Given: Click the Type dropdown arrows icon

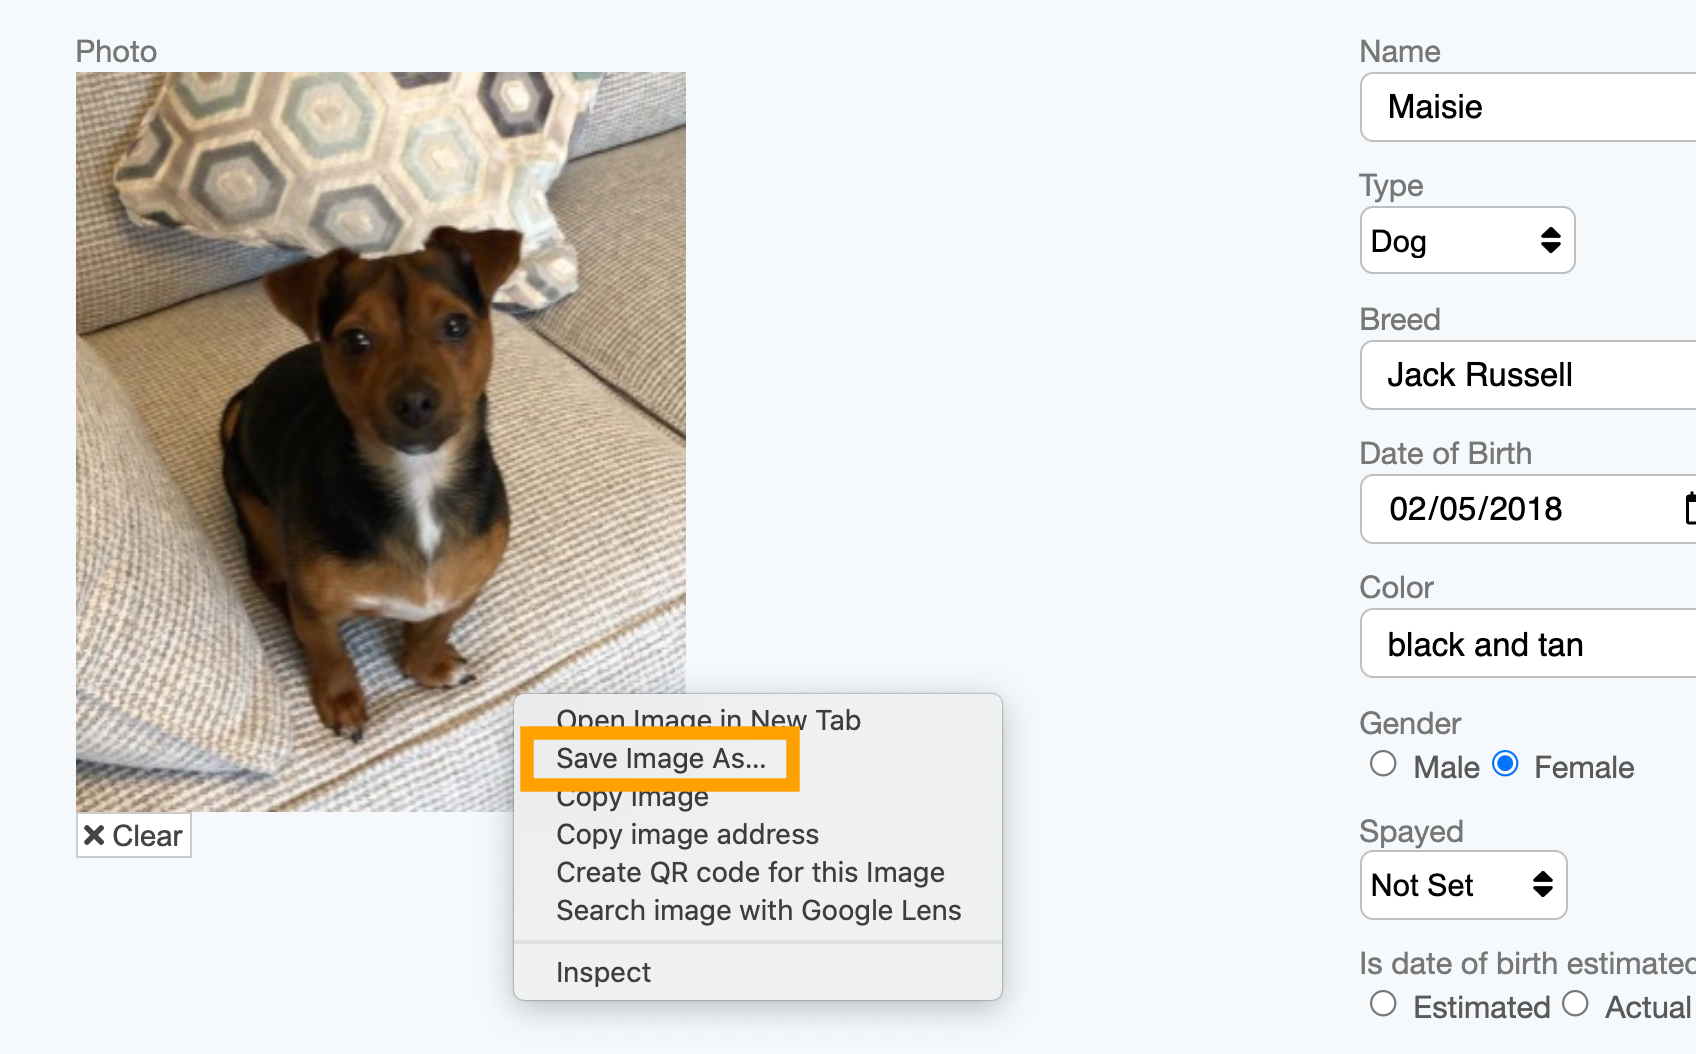Looking at the screenshot, I should [x=1550, y=240].
